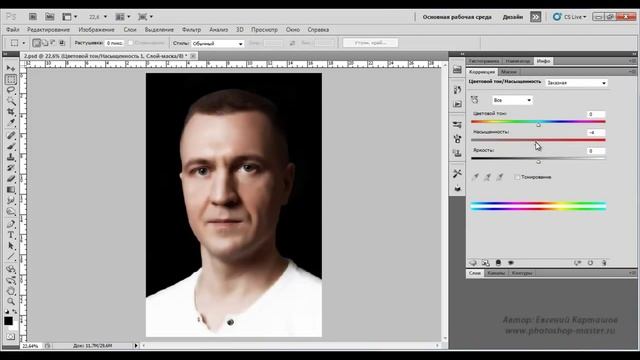
Task: Toggle Quick Mask mode at toolbox bottom
Action: point(11,337)
